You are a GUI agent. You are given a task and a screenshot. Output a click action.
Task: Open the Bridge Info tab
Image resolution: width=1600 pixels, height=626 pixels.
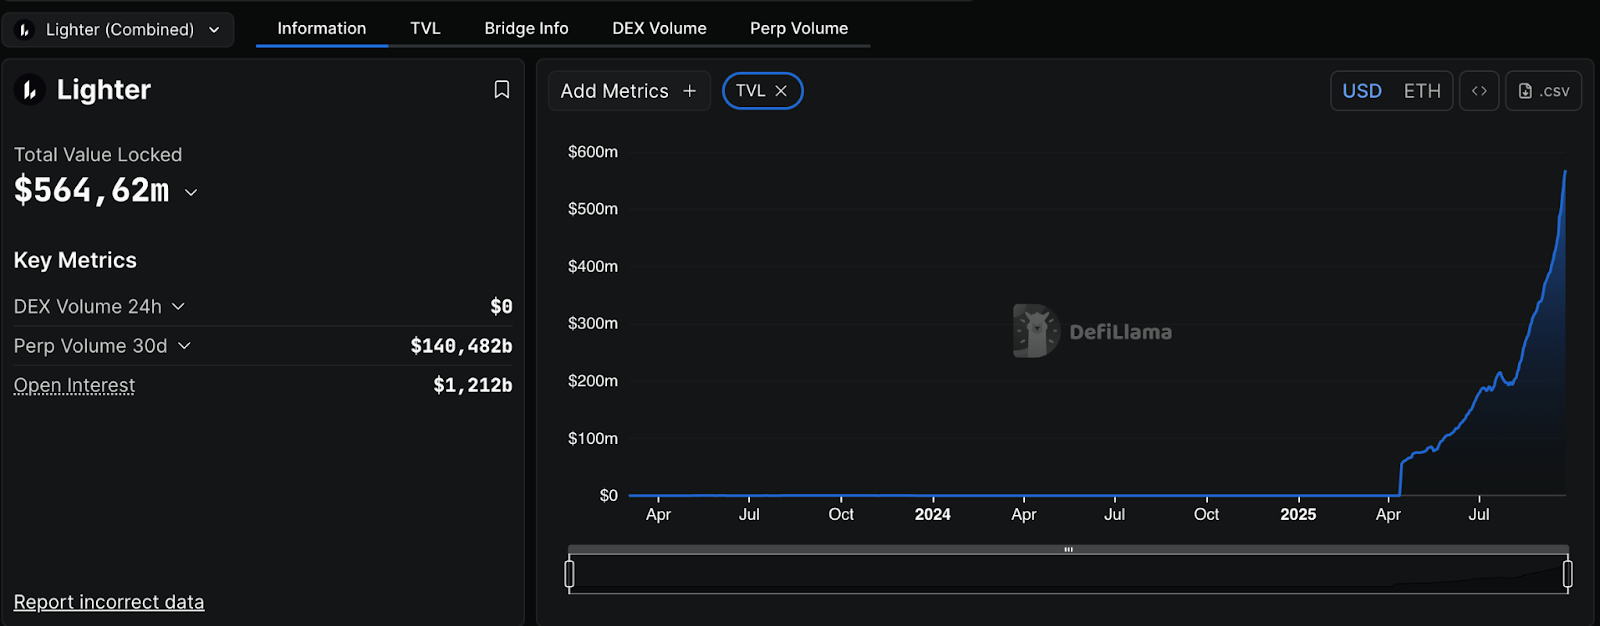click(526, 28)
